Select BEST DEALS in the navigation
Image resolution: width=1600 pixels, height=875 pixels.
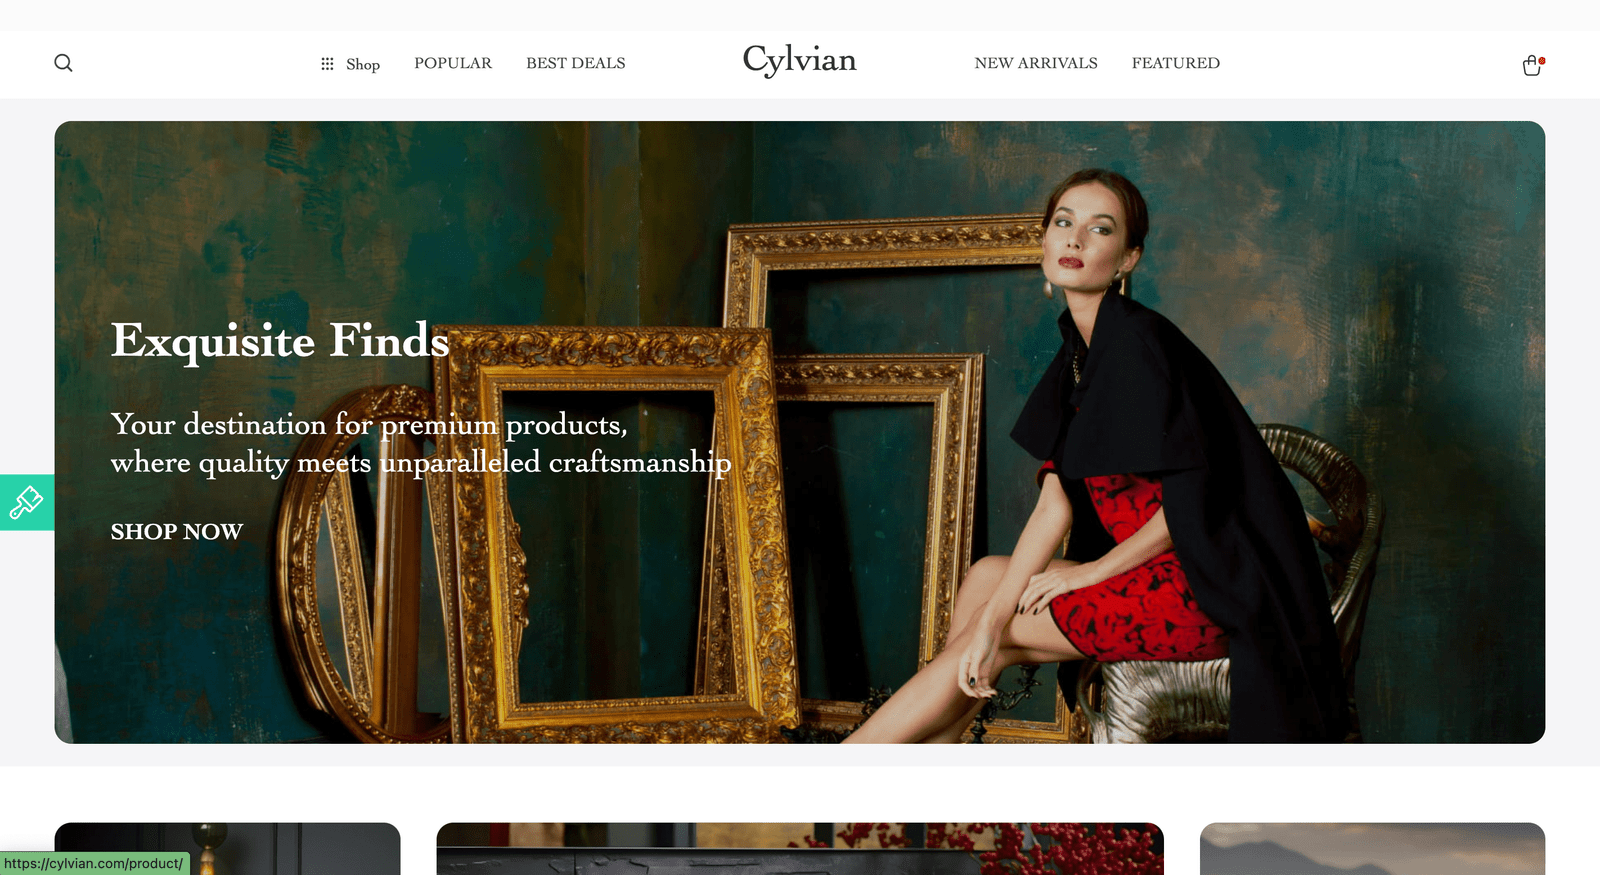pyautogui.click(x=576, y=63)
